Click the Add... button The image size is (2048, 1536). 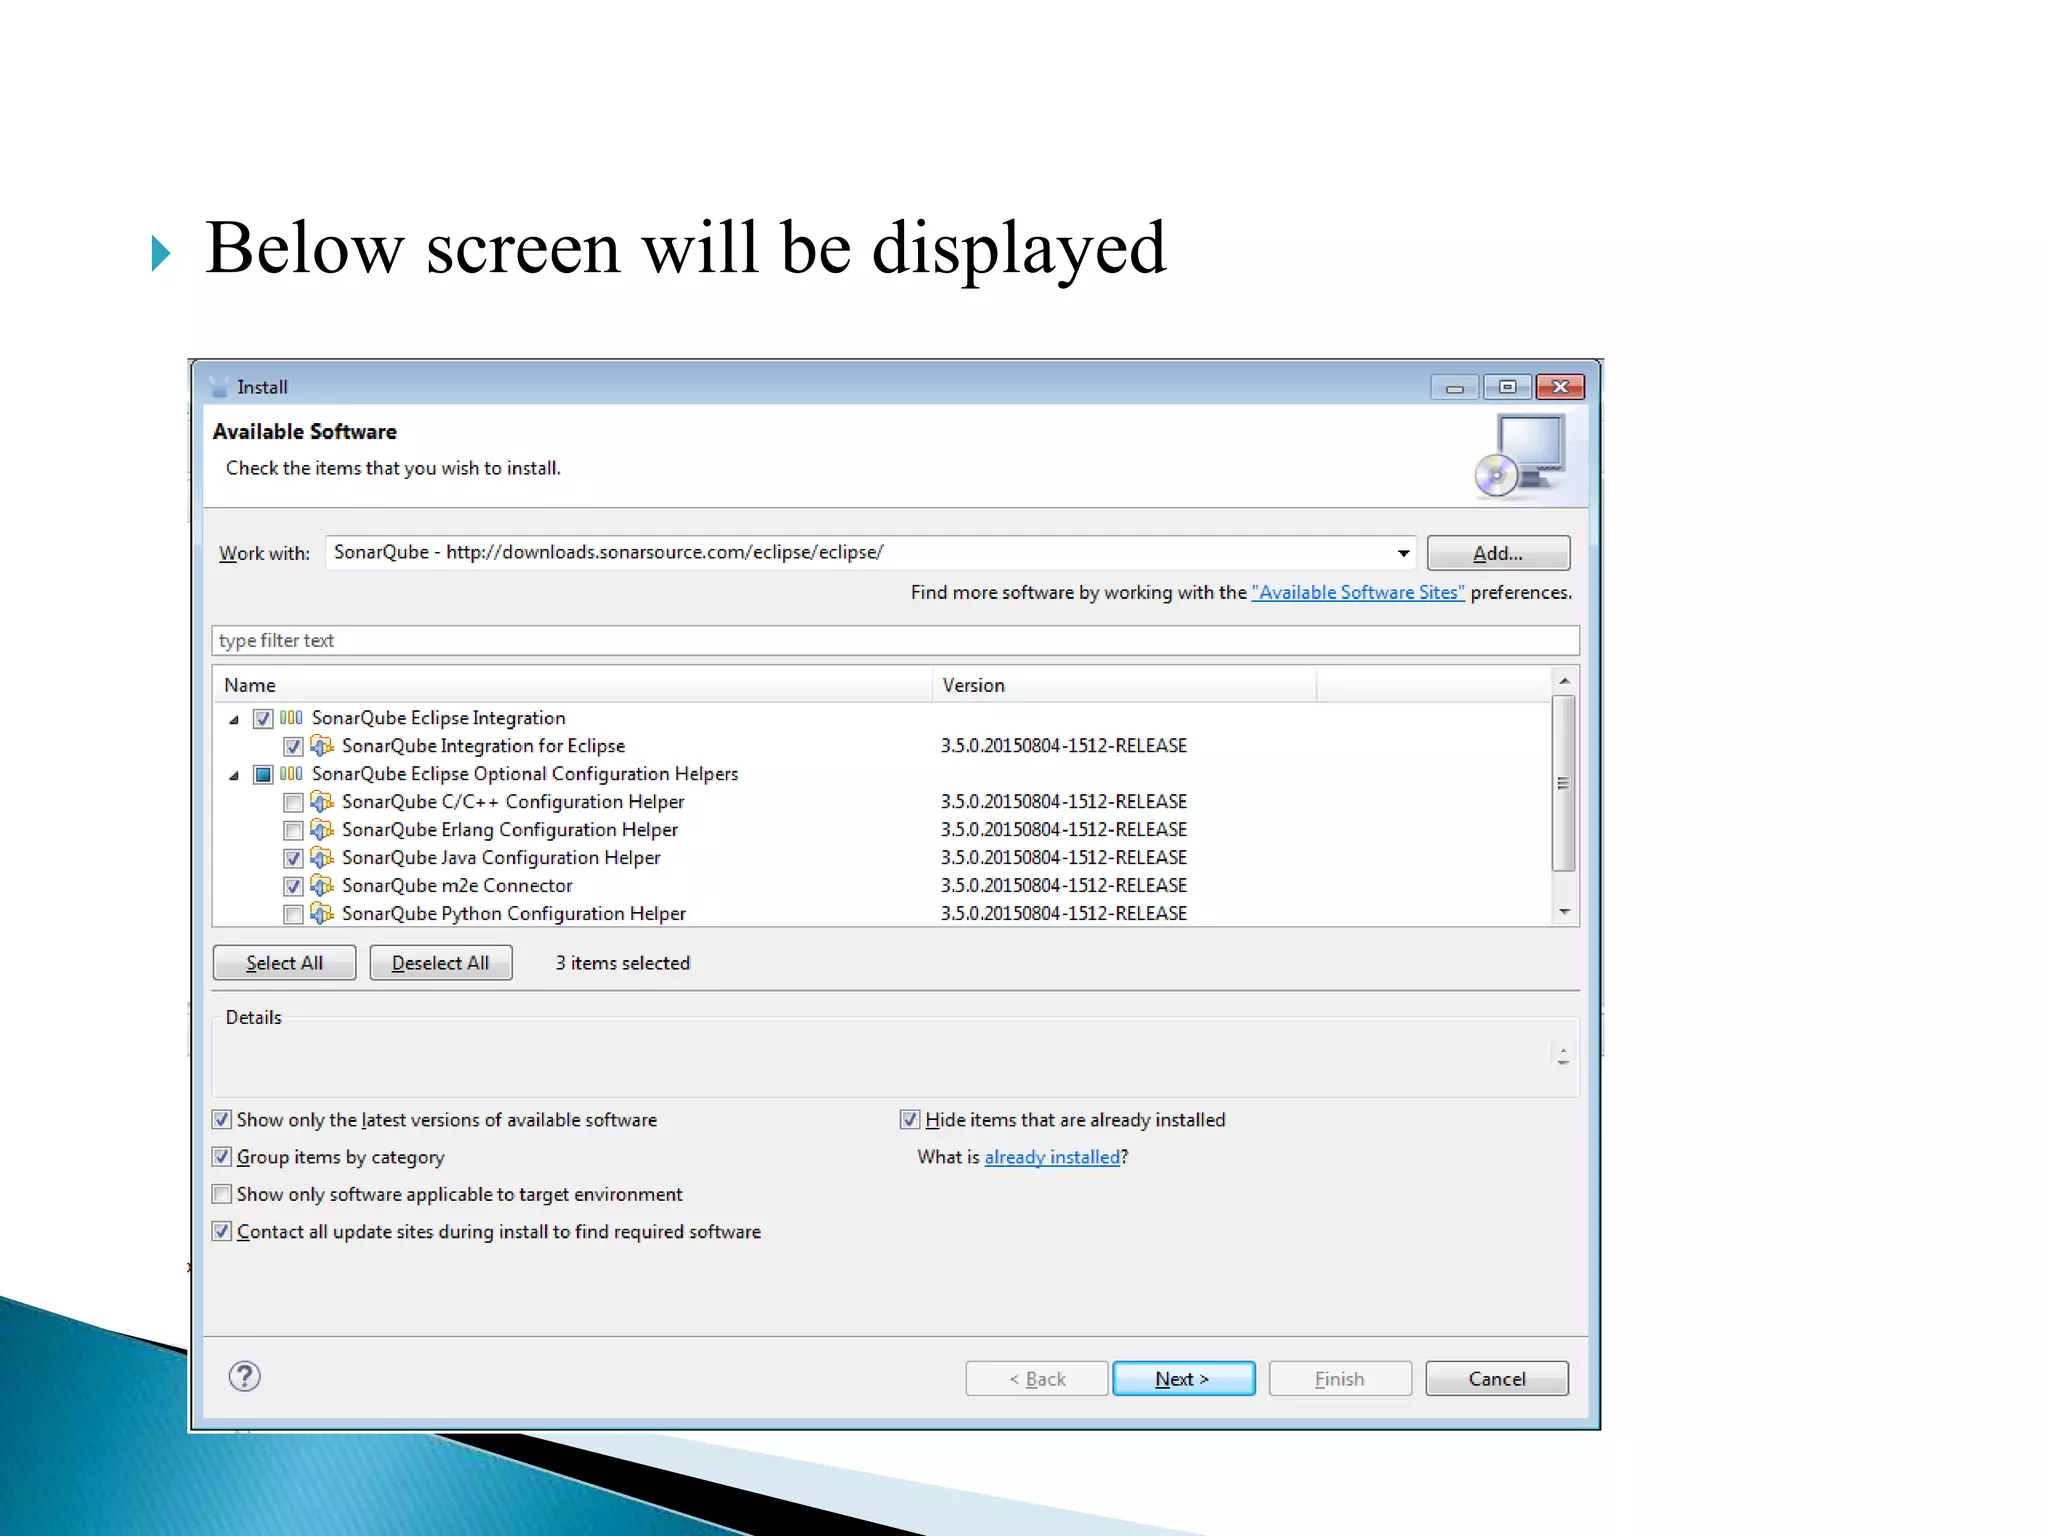pyautogui.click(x=1498, y=553)
